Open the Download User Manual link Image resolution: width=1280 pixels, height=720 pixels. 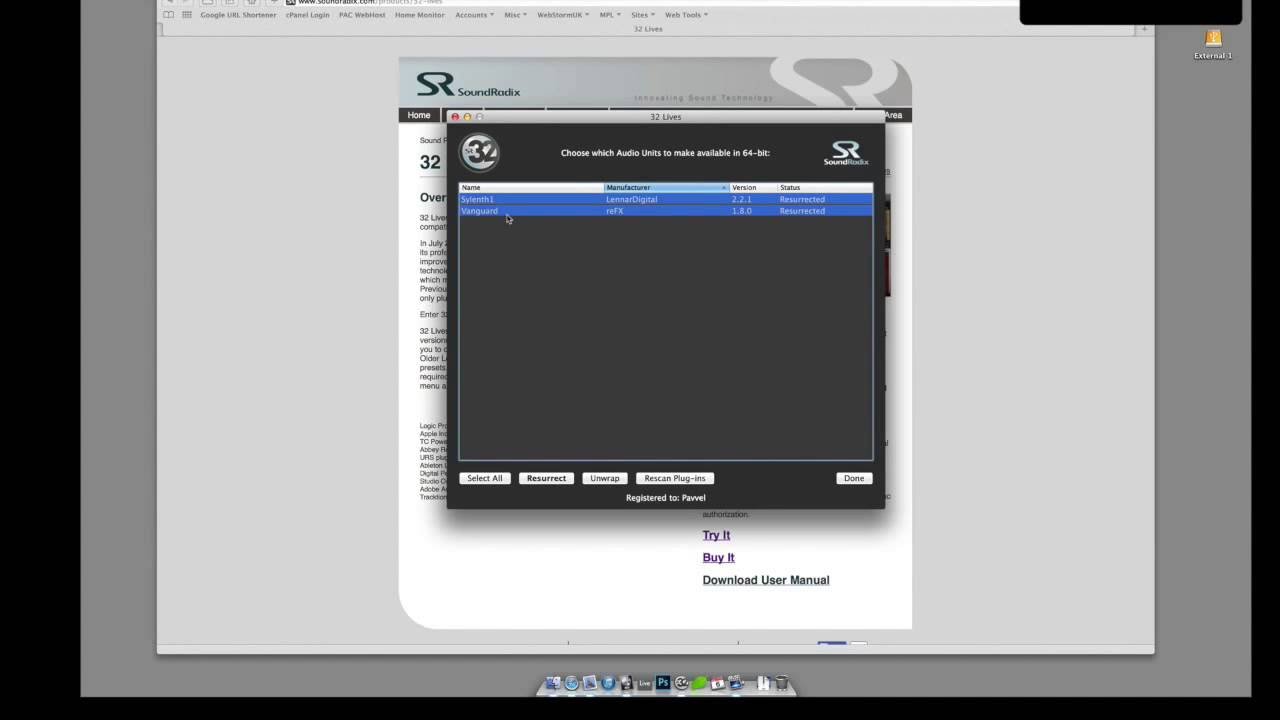click(766, 580)
